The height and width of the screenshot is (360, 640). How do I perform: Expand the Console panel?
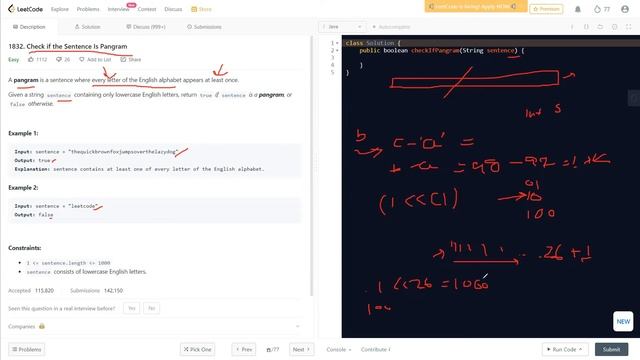tap(338, 349)
